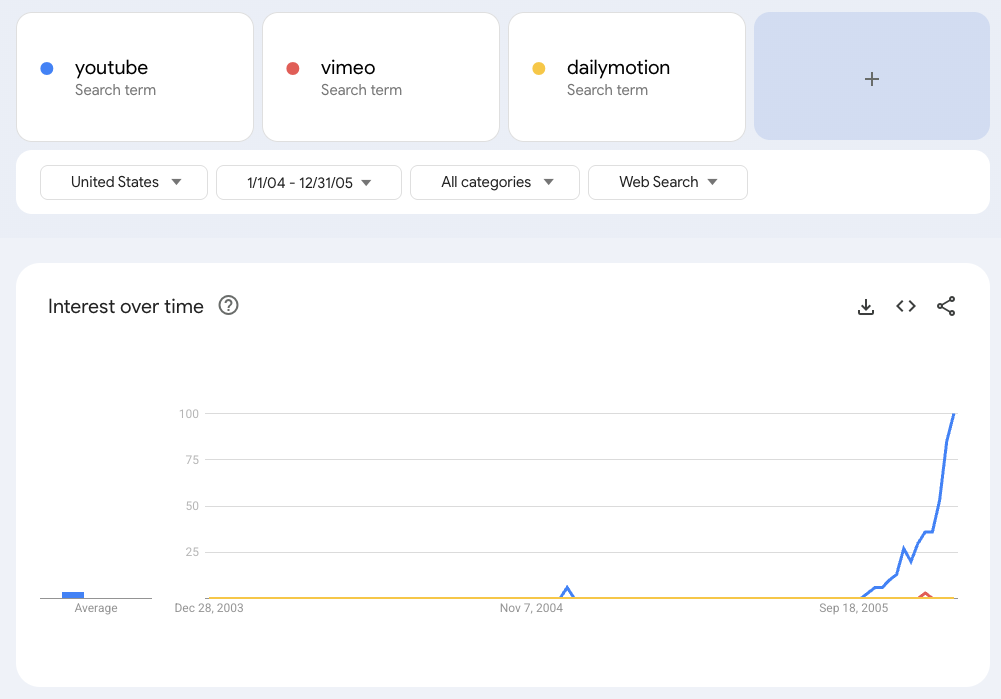This screenshot has width=1001, height=699.
Task: Open the Web Search type dropdown
Action: point(668,183)
